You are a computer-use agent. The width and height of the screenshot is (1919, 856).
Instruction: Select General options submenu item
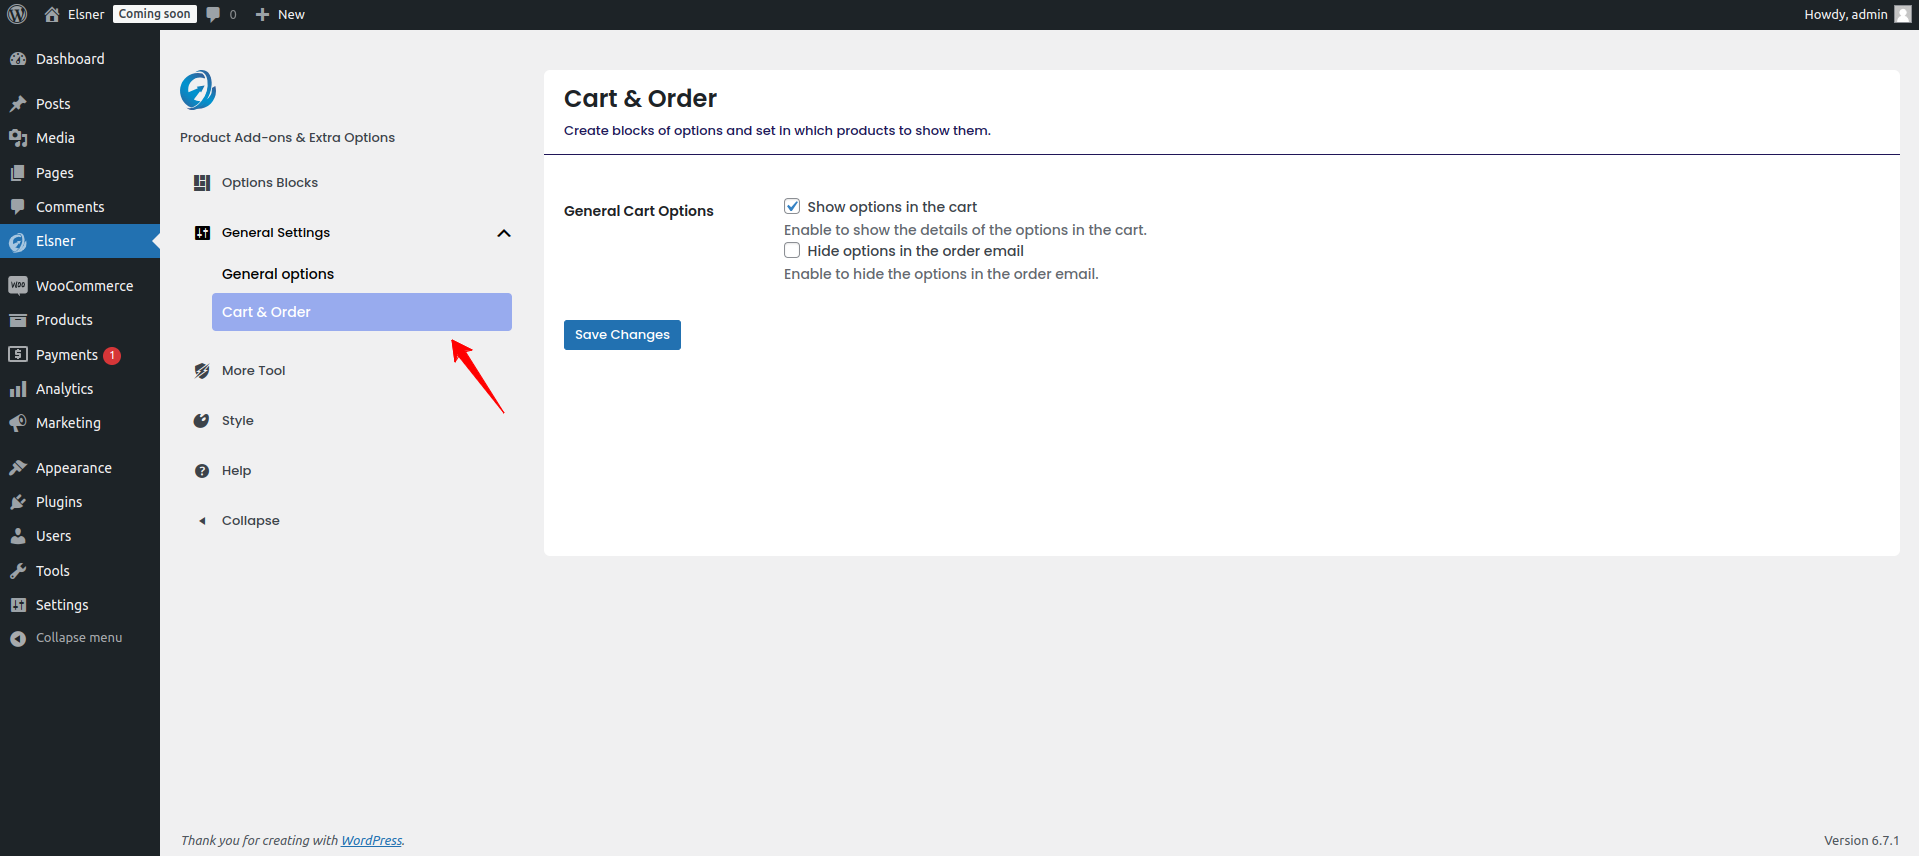tap(278, 274)
